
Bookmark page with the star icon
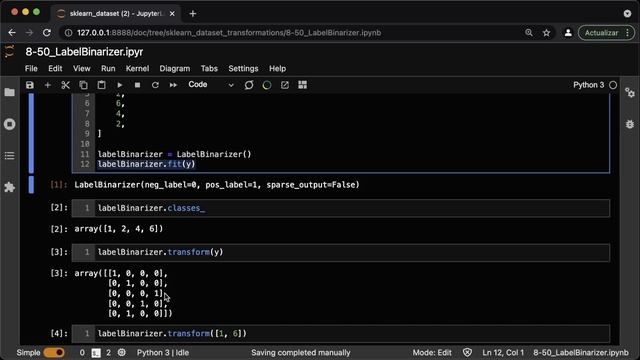[547, 33]
